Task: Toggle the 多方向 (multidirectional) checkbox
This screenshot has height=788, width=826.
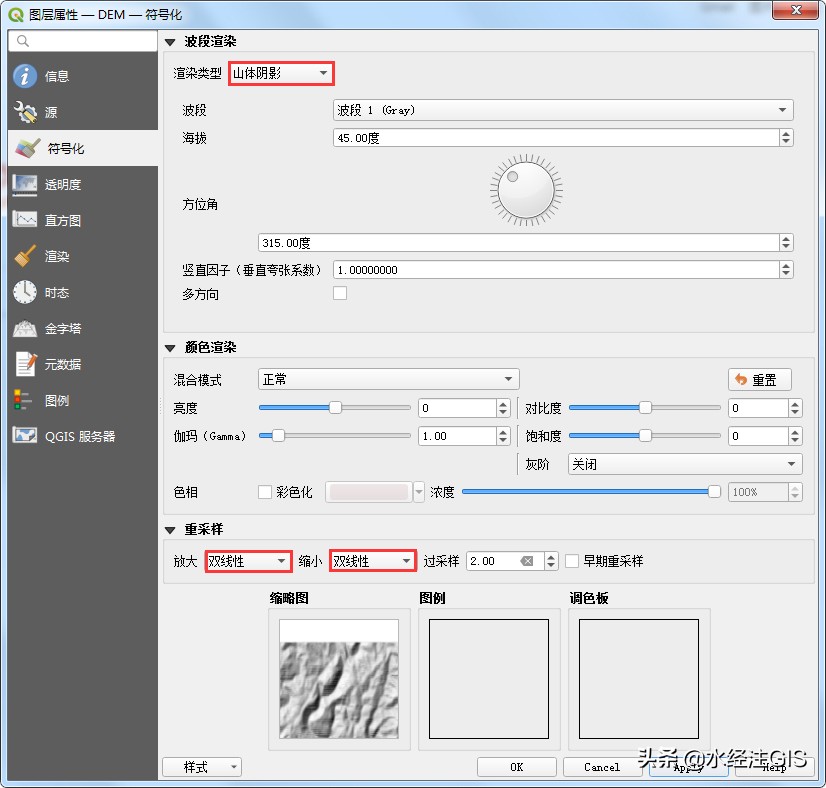Action: tap(340, 293)
